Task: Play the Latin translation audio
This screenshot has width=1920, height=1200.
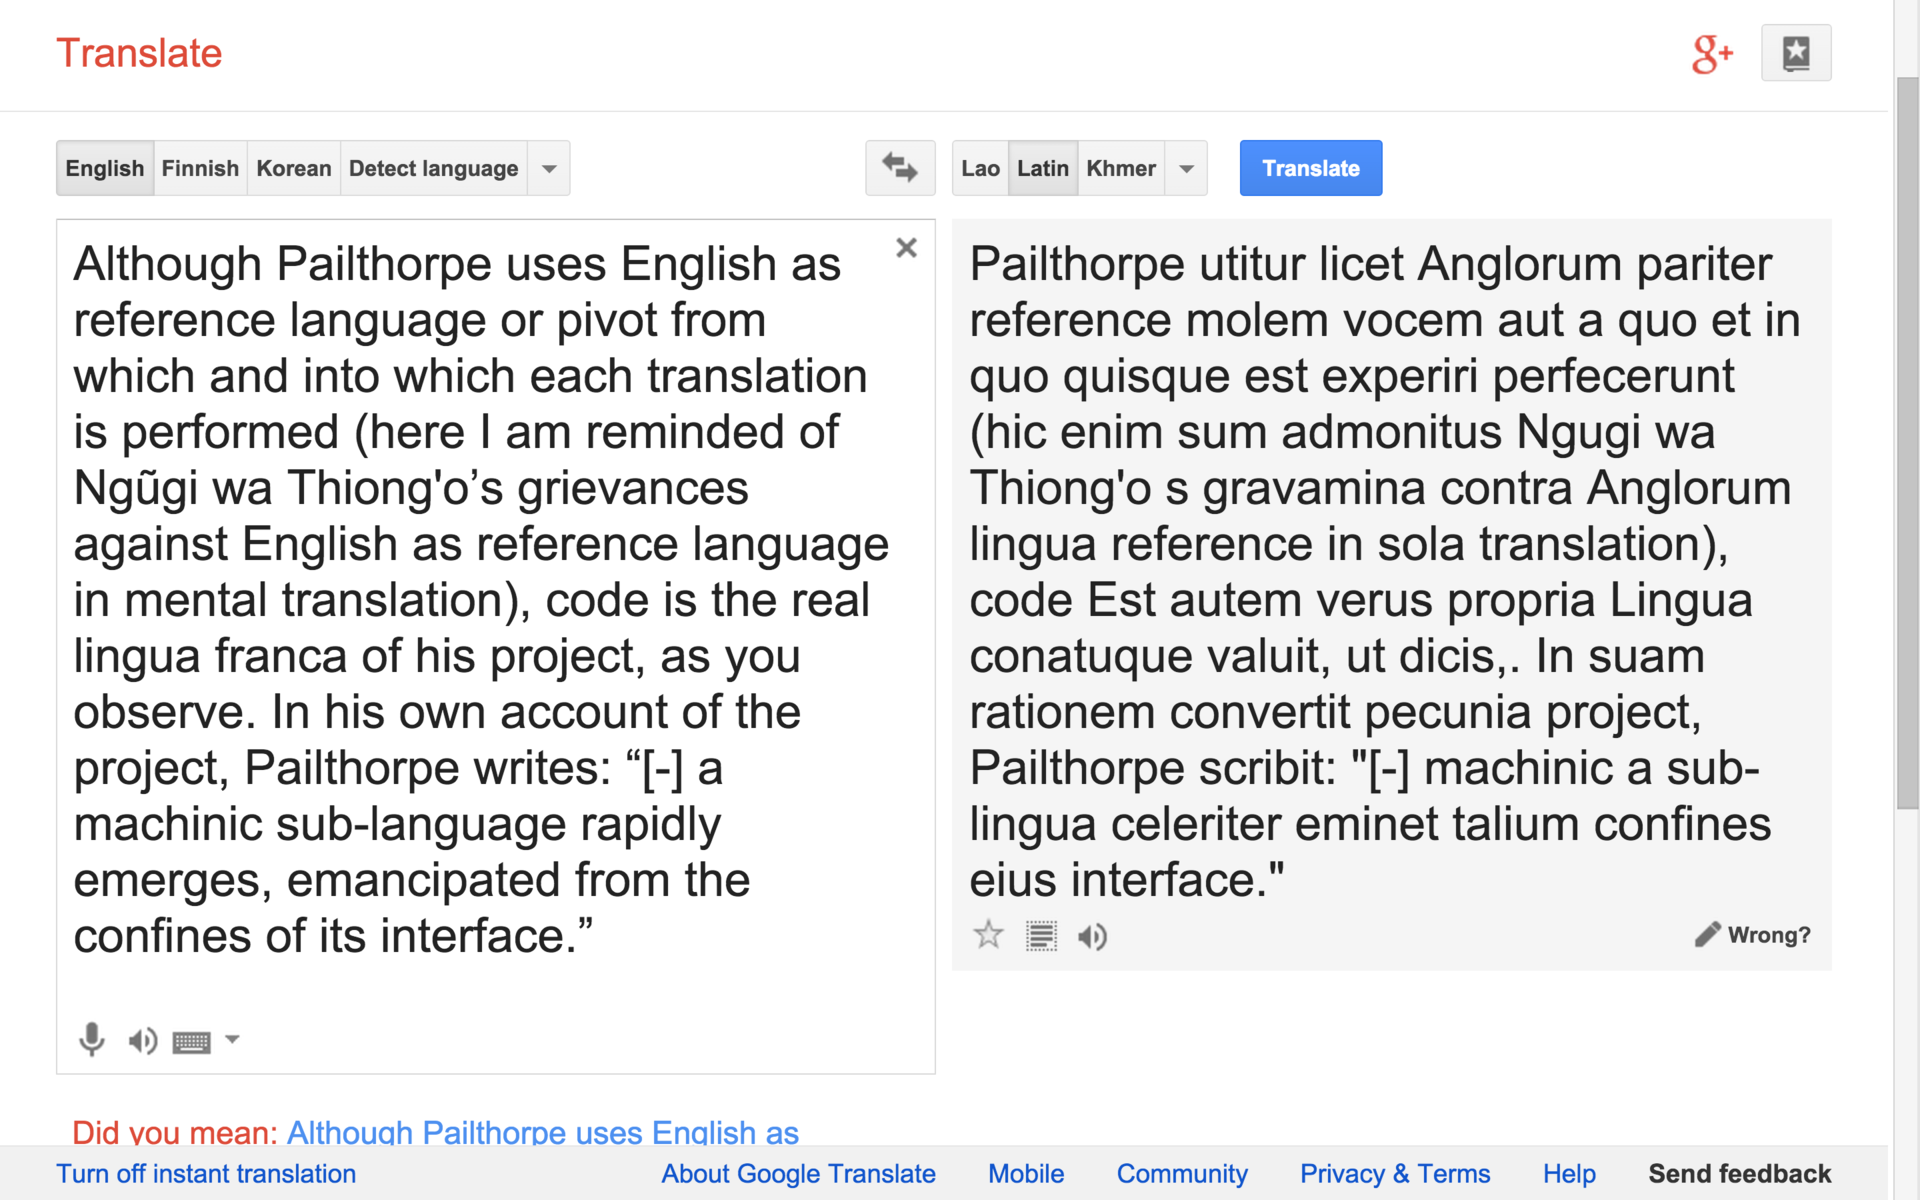Action: pyautogui.click(x=1092, y=937)
